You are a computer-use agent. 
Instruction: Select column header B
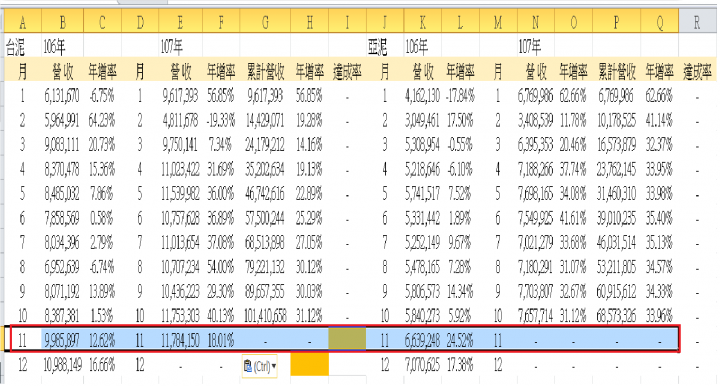(62, 22)
